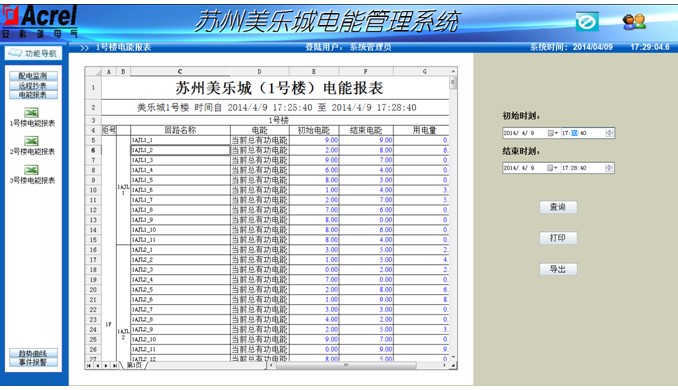Click the 打印 button
The image size is (678, 390).
point(558,238)
